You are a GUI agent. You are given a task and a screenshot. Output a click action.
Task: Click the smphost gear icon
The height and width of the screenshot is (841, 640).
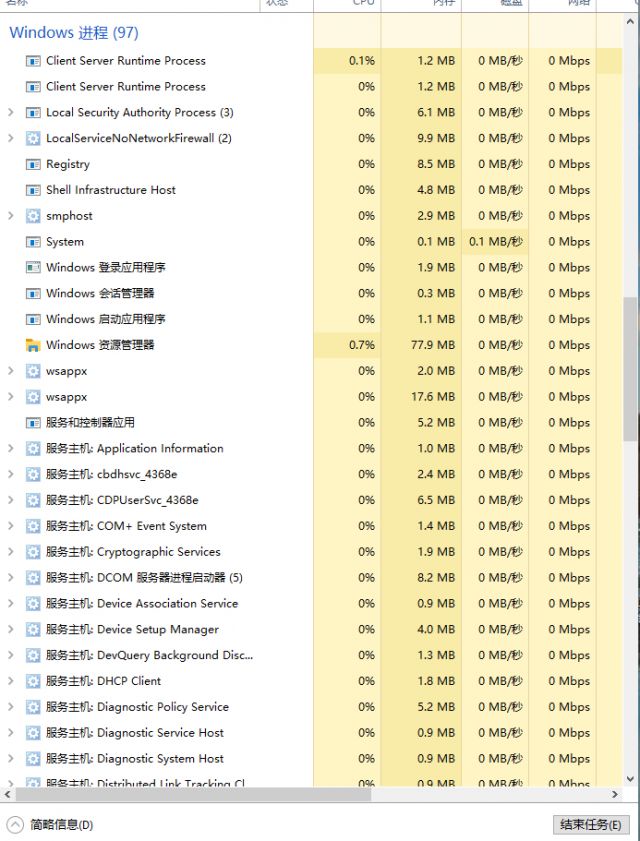(33, 216)
